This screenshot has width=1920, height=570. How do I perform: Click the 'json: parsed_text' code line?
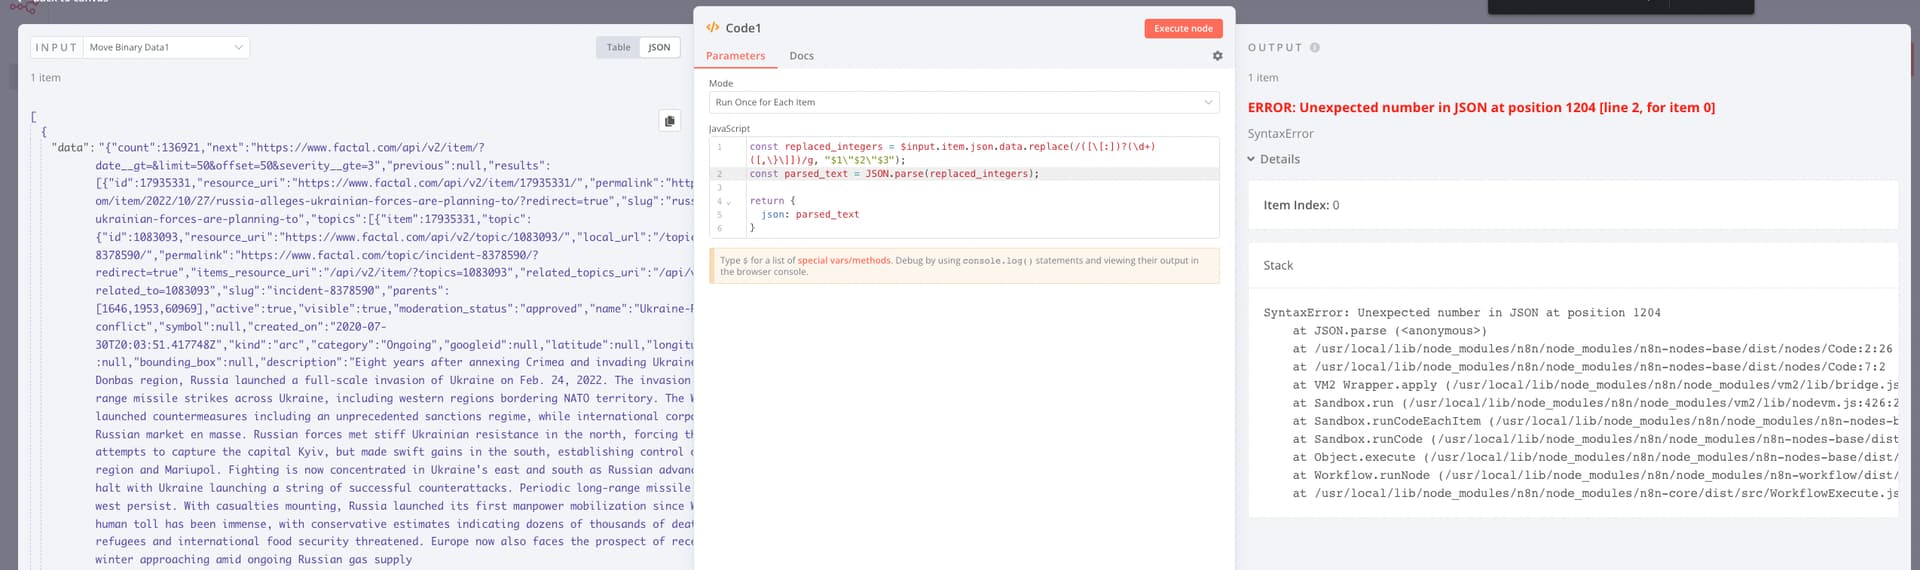point(810,214)
